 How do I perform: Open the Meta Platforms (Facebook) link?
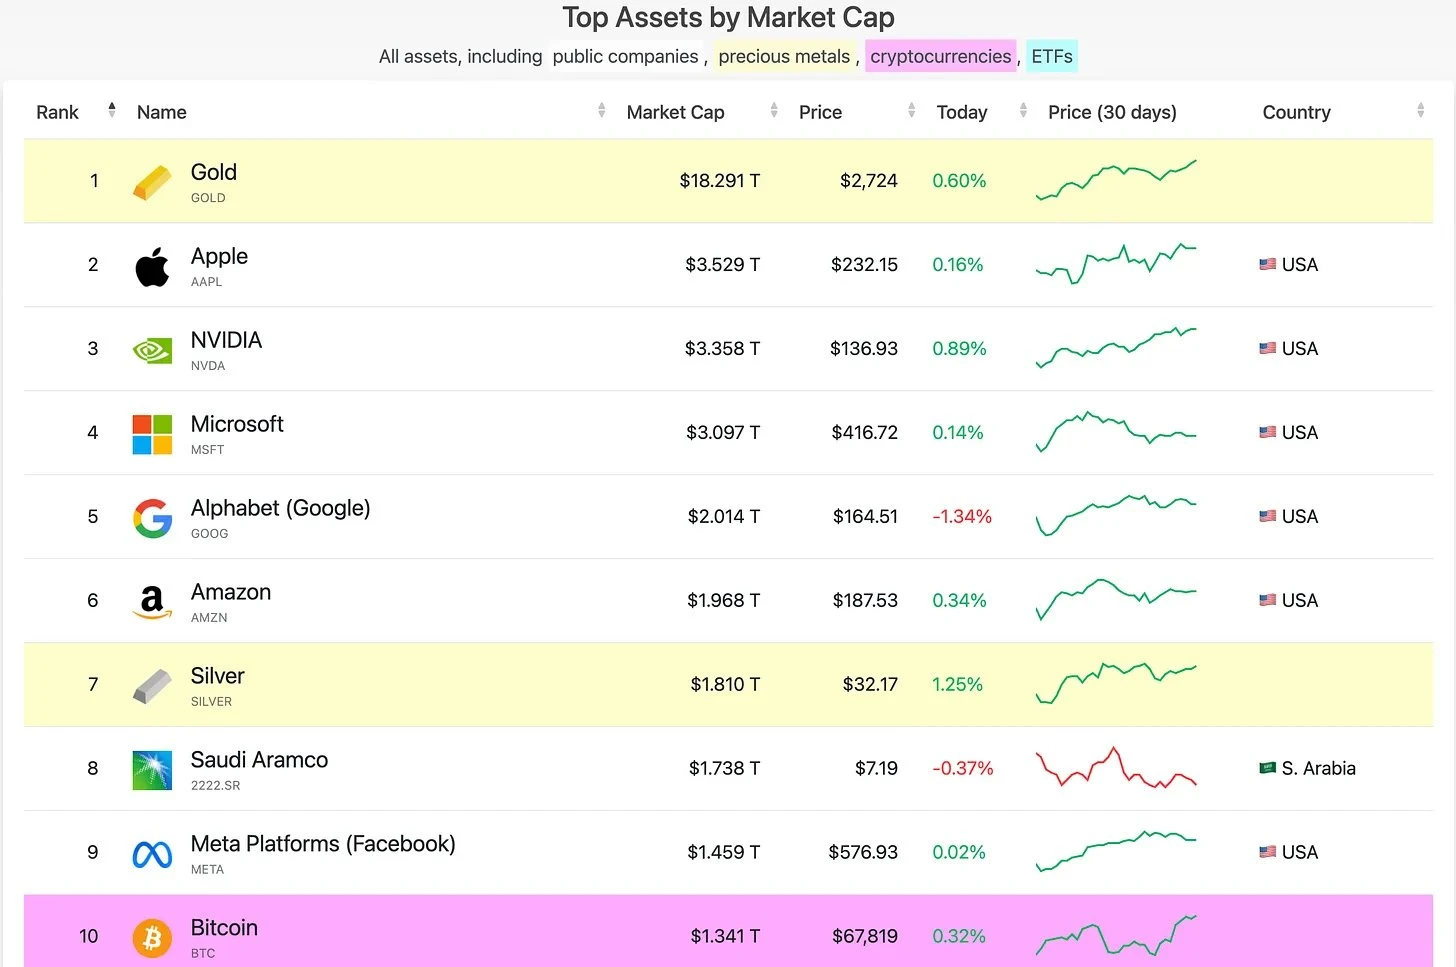click(x=323, y=844)
